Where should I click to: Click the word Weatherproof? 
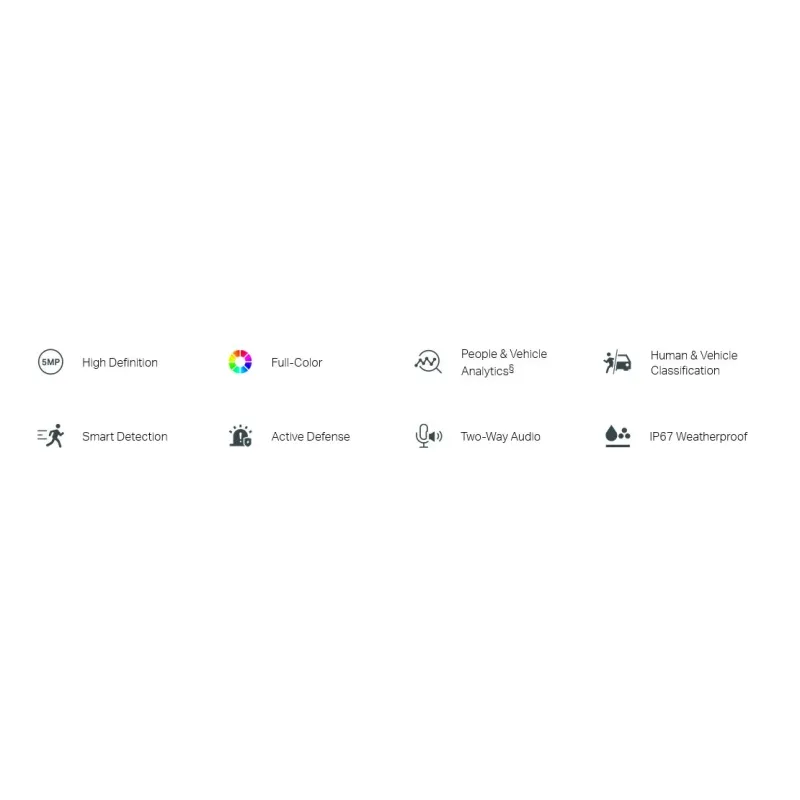(711, 437)
